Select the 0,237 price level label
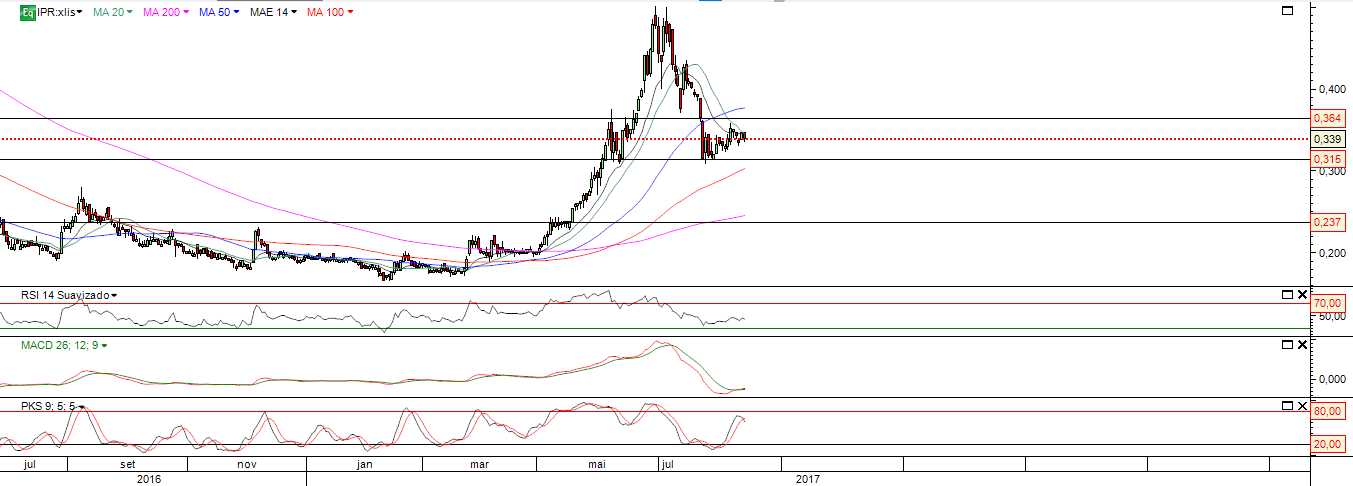1353x486 pixels. tap(1328, 222)
